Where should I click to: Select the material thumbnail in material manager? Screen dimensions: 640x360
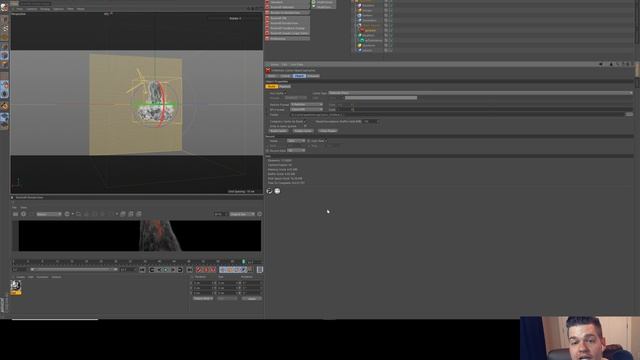pos(16,287)
